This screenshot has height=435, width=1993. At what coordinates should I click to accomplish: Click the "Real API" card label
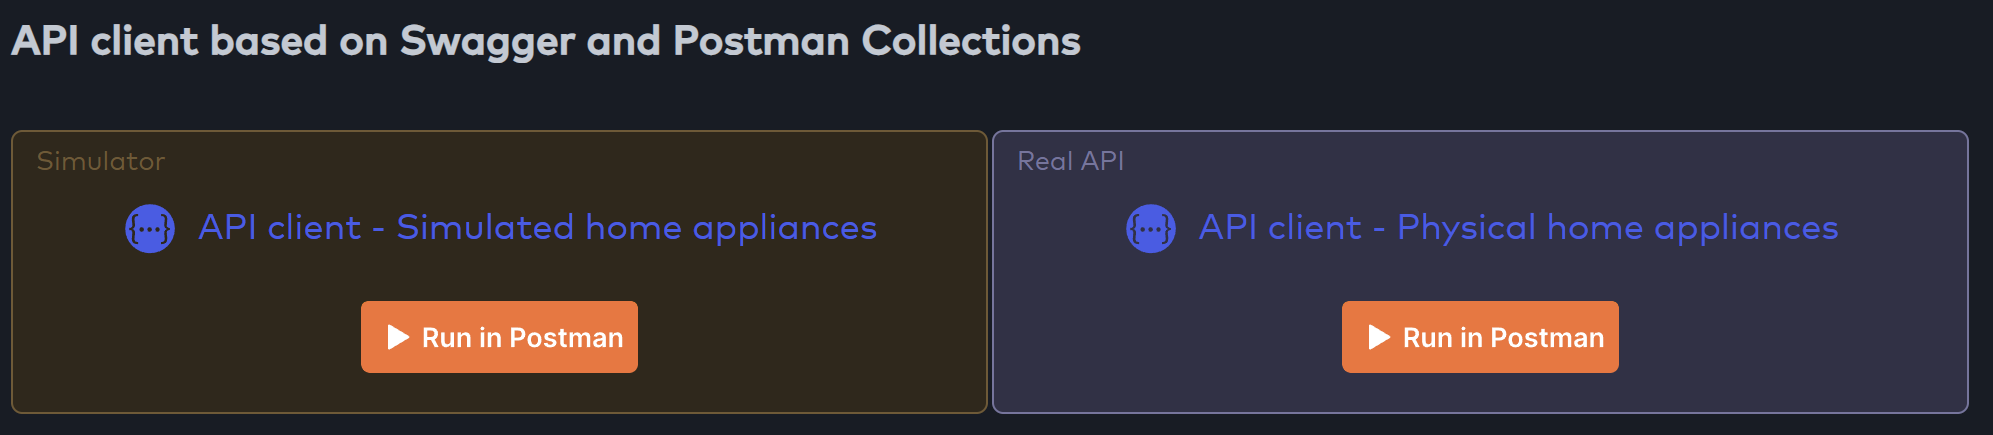(1070, 161)
